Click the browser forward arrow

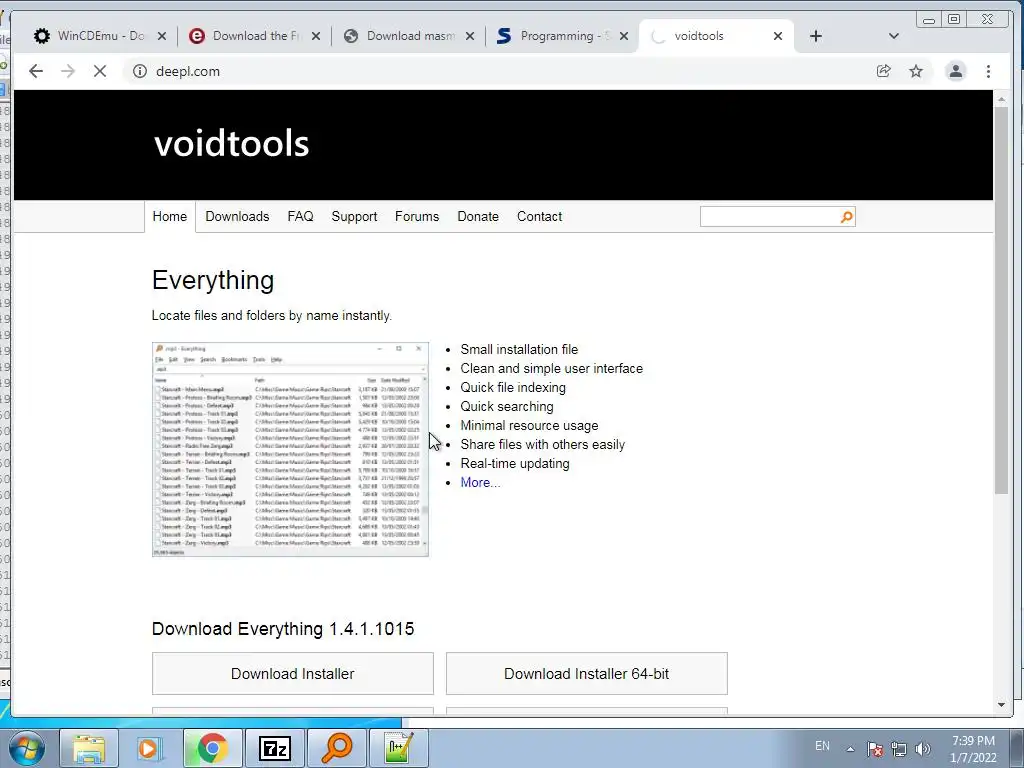tap(68, 71)
